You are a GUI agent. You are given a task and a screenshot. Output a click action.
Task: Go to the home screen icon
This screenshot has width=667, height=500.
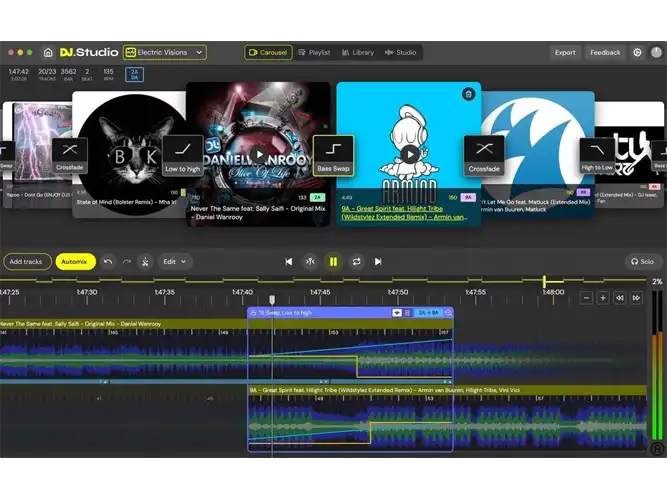(48, 52)
